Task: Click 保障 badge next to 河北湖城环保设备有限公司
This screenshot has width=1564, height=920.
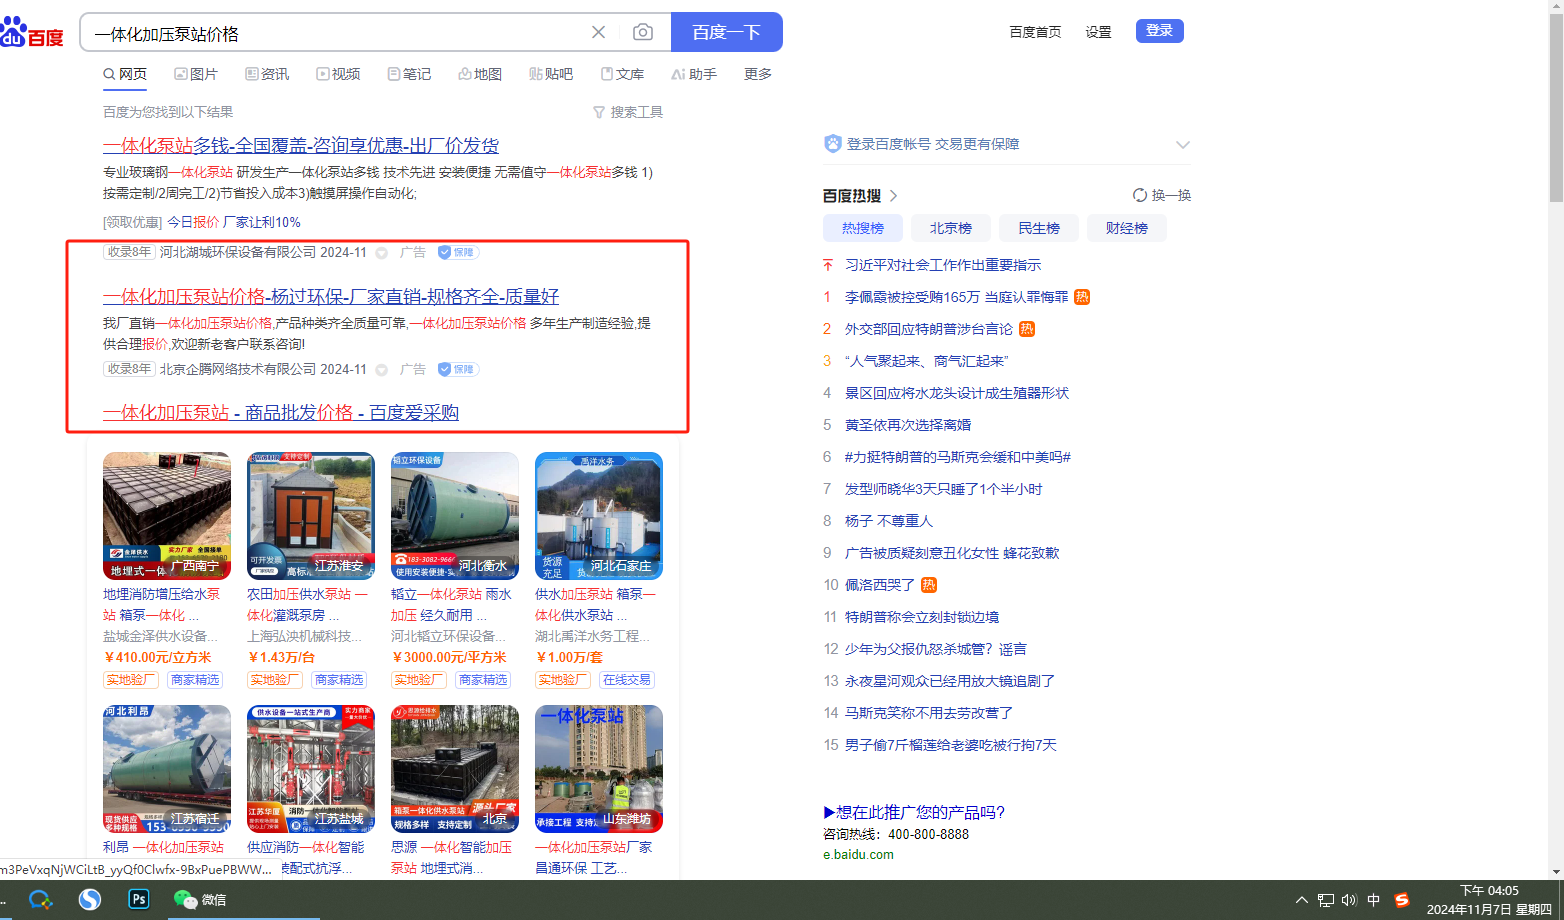Action: (458, 252)
